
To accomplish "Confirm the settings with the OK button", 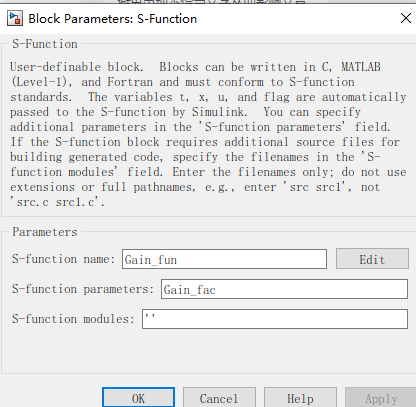I will click(138, 398).
